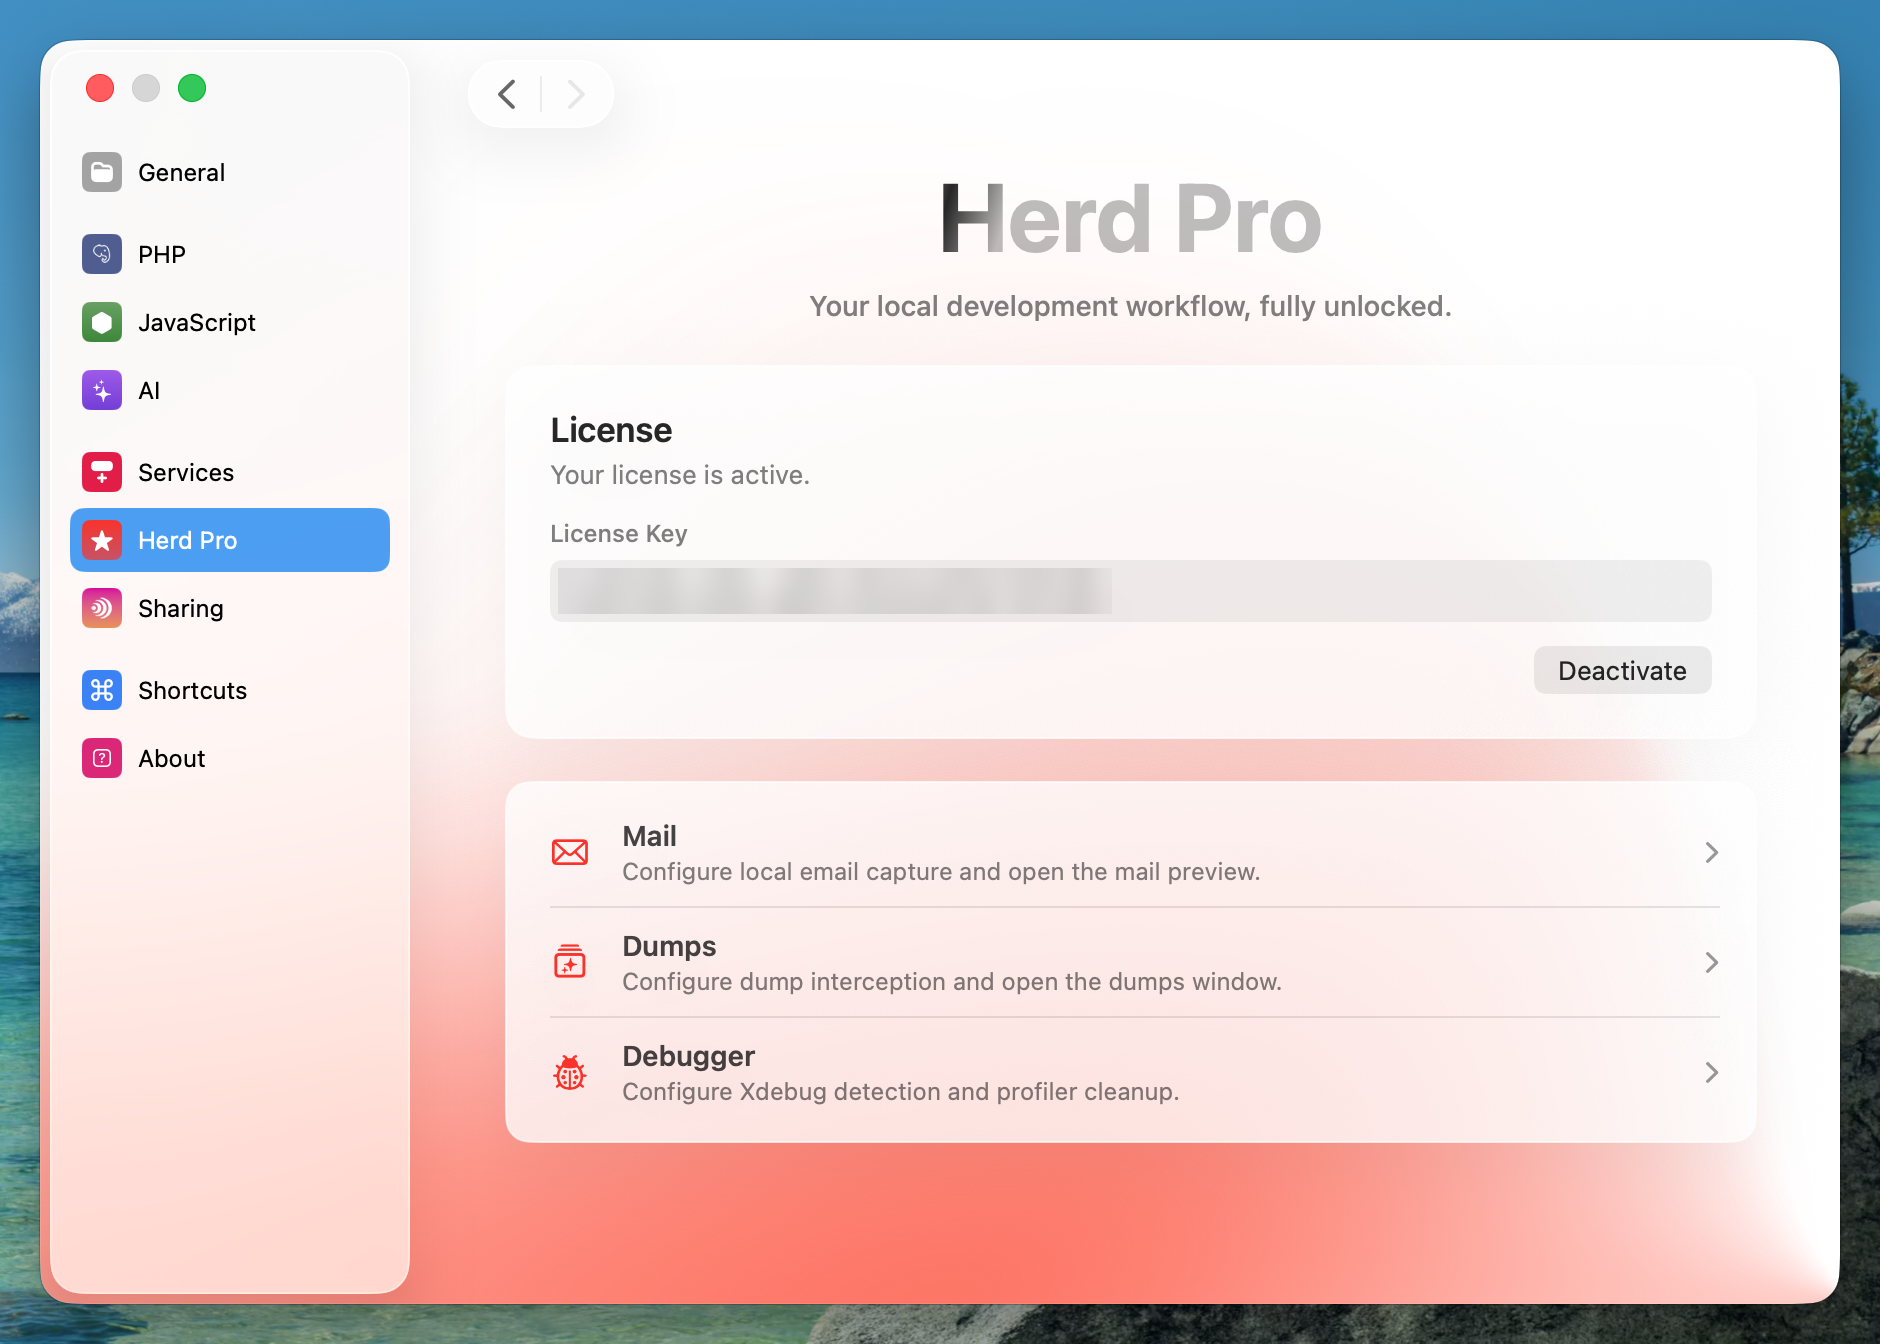Open the Debugger row title
The image size is (1880, 1344).
(688, 1055)
